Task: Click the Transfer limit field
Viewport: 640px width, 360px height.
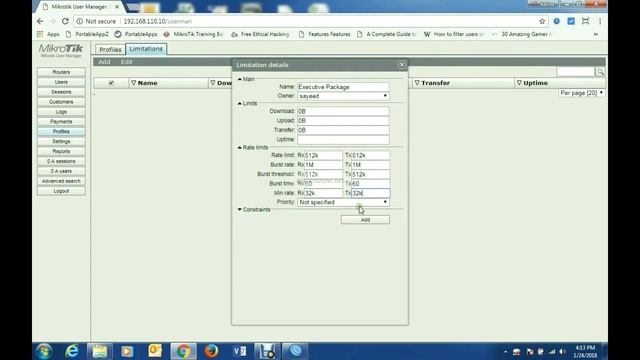Action: (343, 130)
